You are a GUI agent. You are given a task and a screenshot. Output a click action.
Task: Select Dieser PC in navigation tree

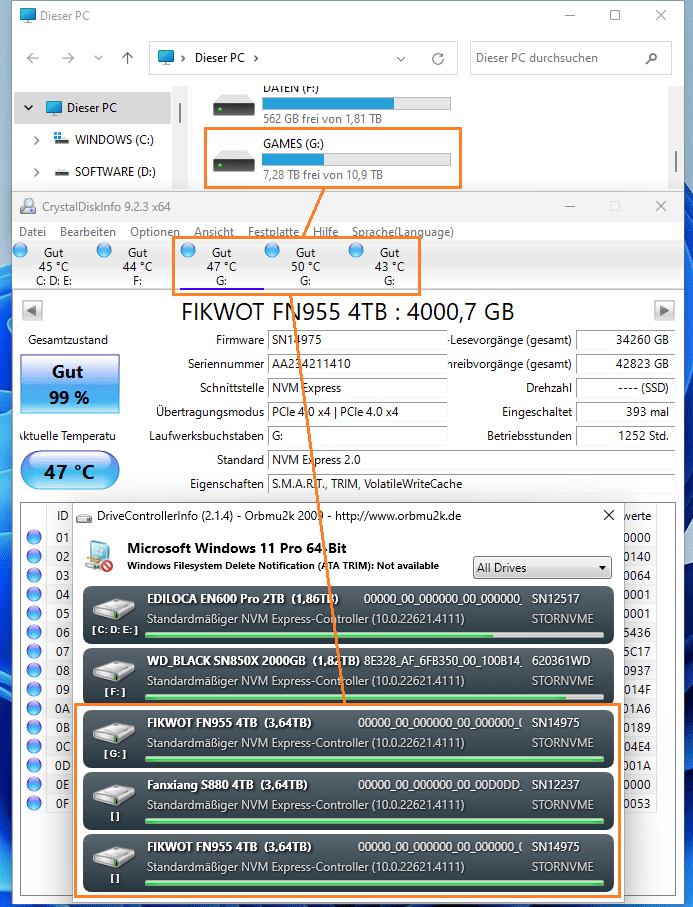point(91,108)
